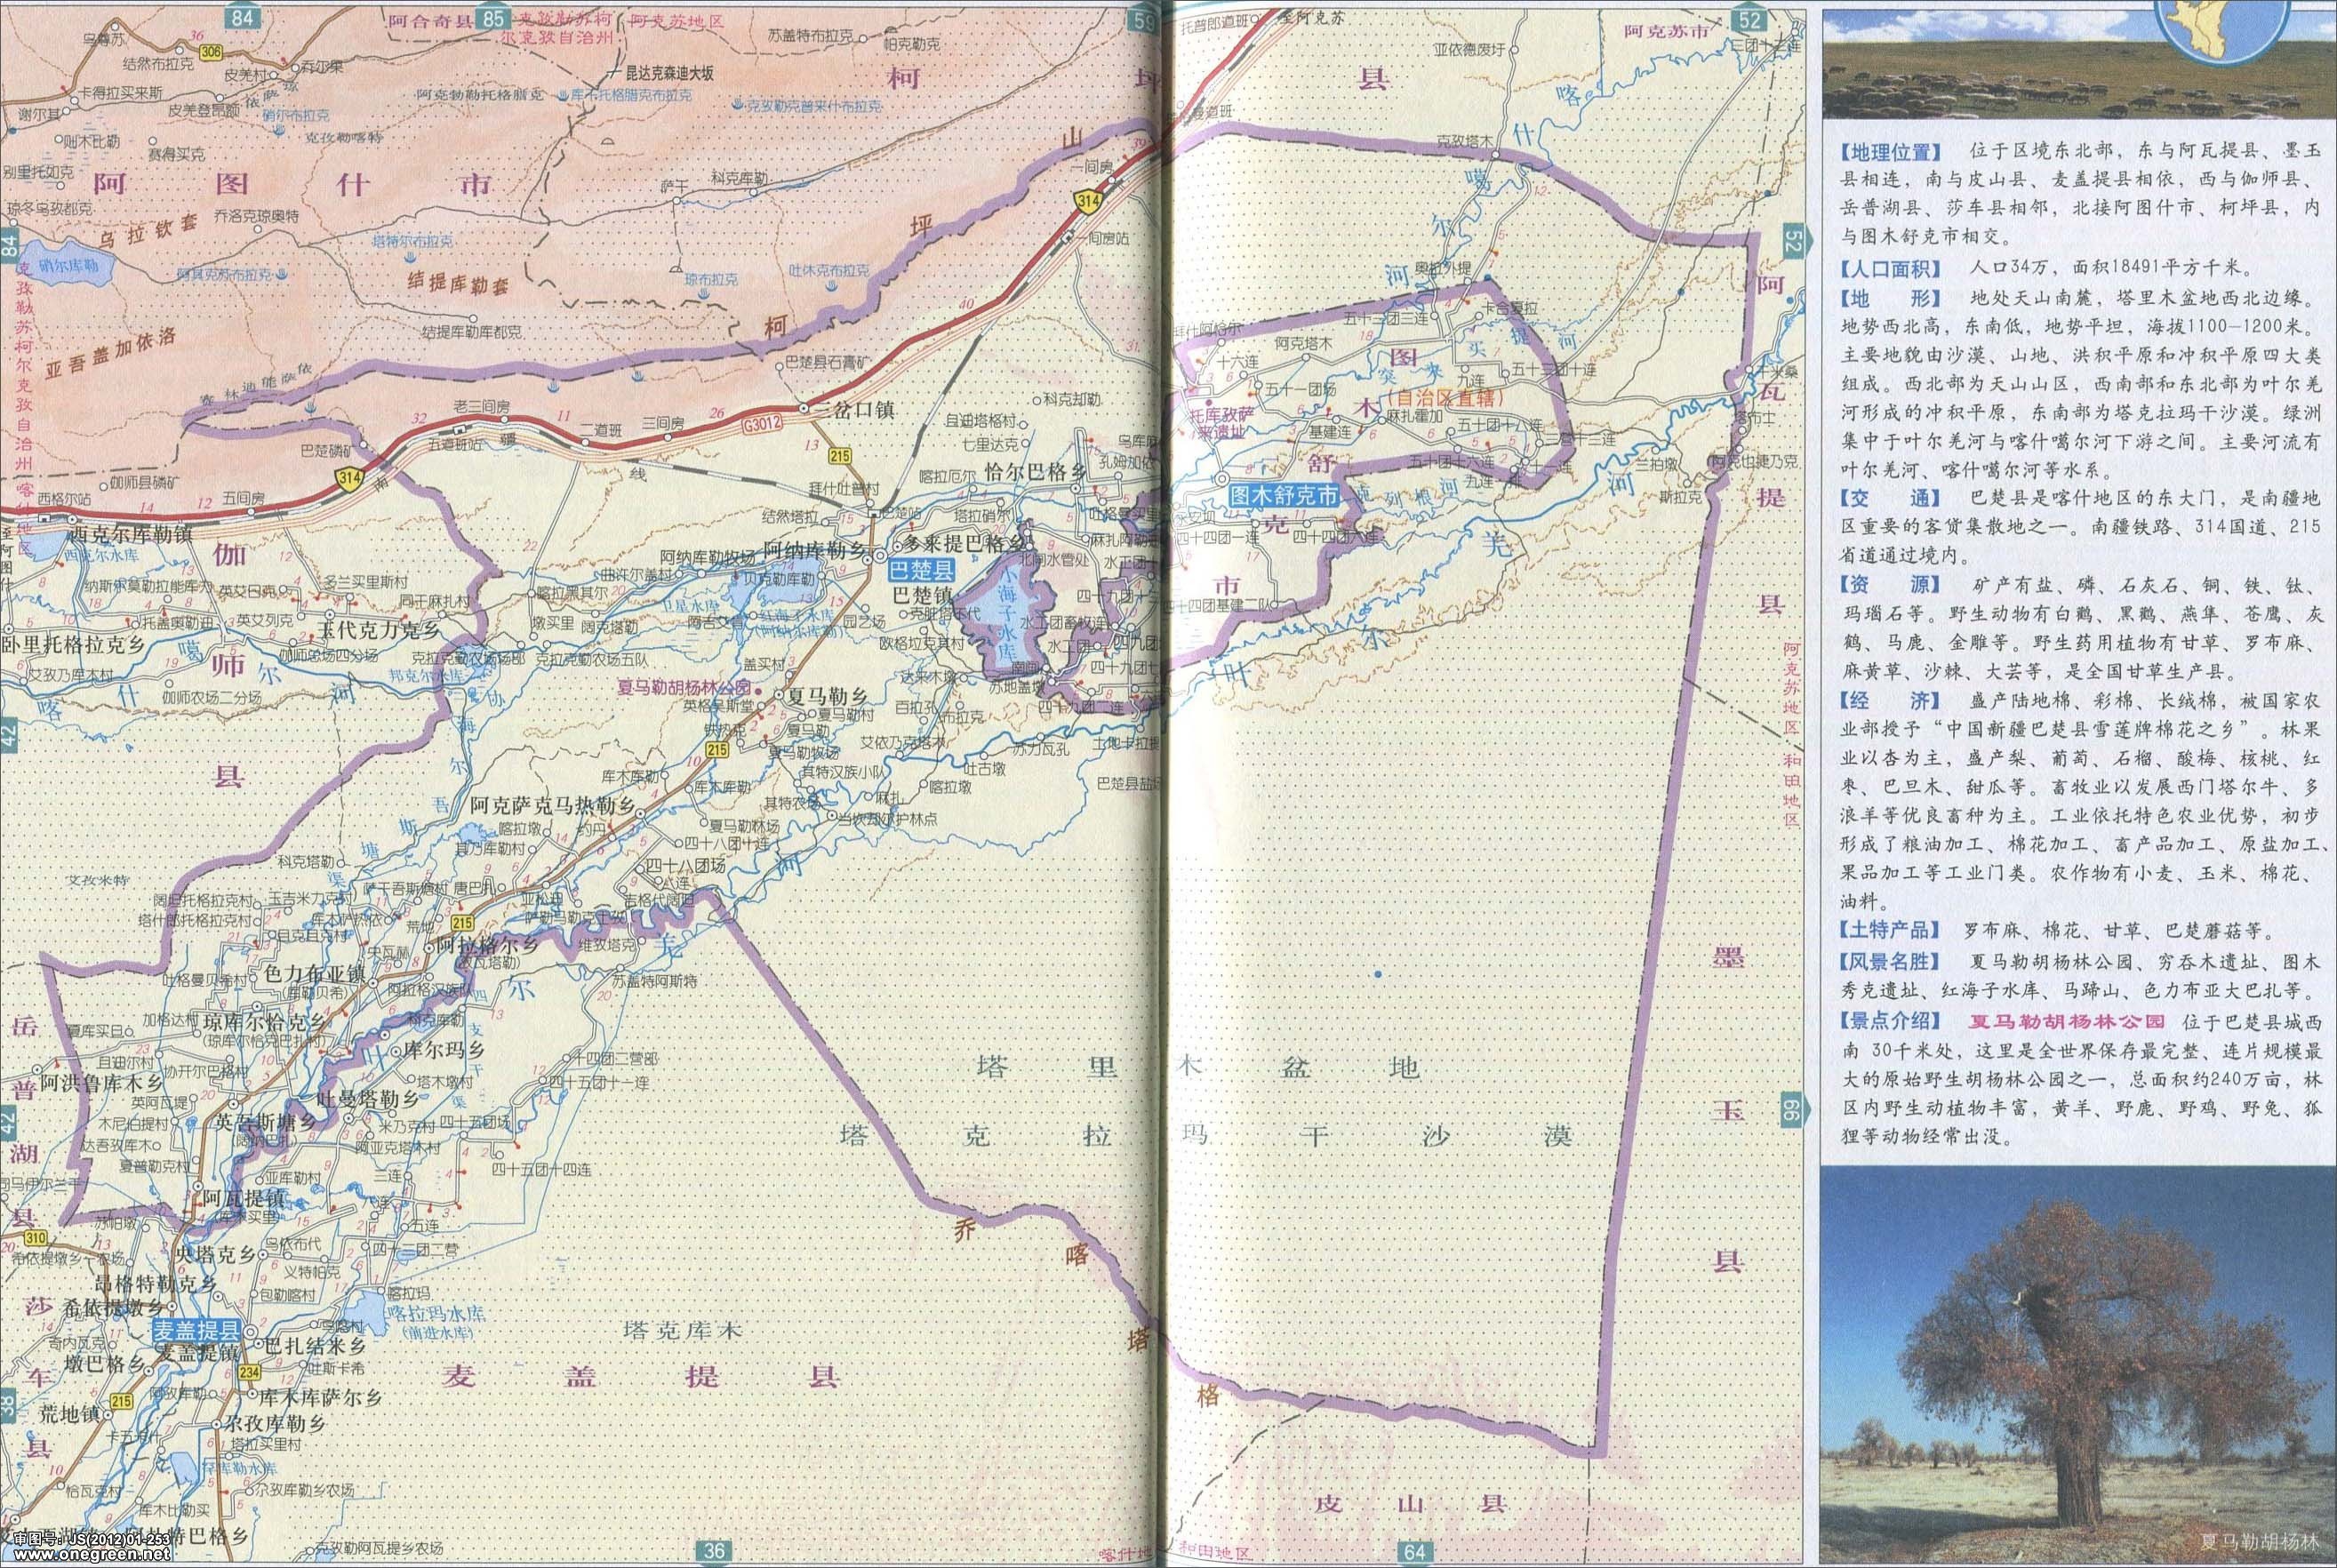Screen dimensions: 2337x1568
Task: Click the red 夏马勒胡杨林公园 map label
Action: point(687,688)
